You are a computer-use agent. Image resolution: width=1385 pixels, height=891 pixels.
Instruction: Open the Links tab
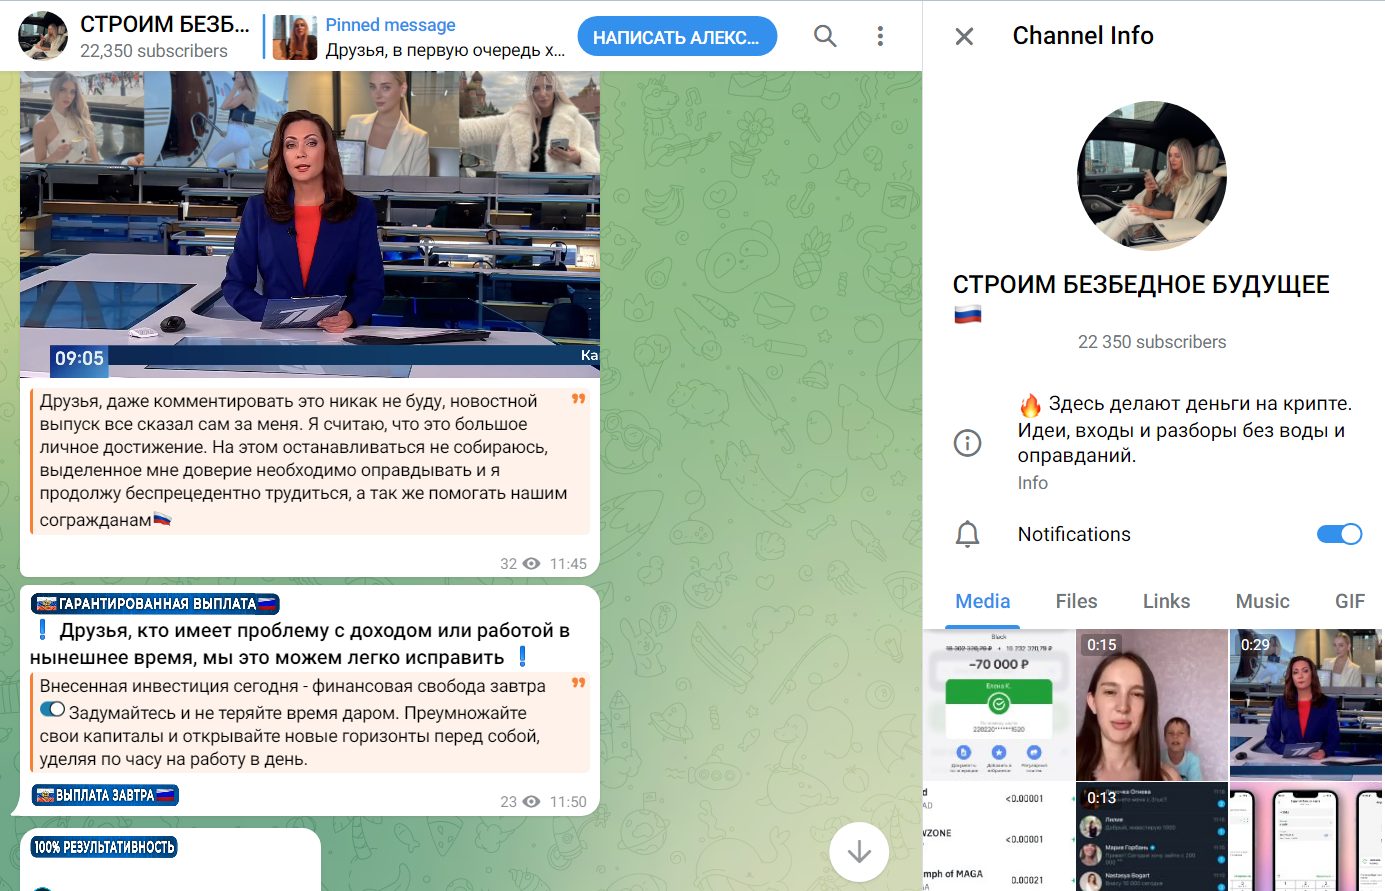pyautogui.click(x=1166, y=601)
